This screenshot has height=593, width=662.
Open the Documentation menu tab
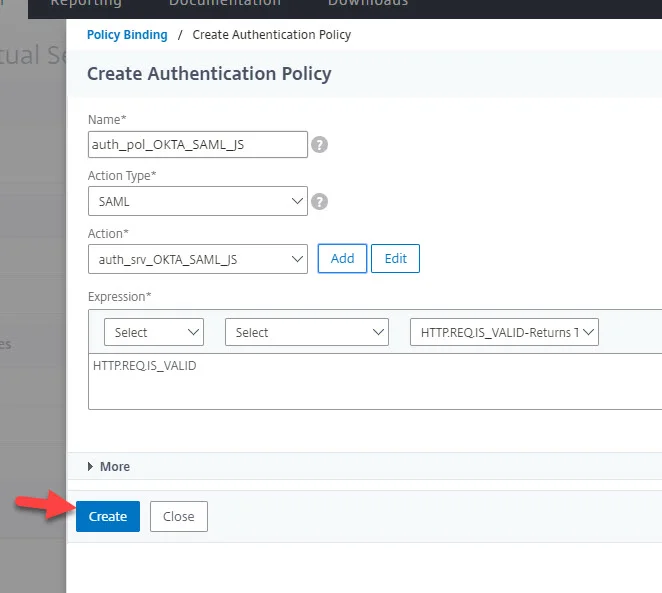coord(225,3)
